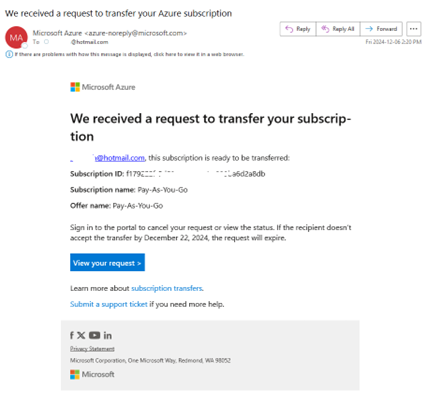Click the Subscription name Pay-As-You-Go value
This screenshot has height=404, width=427.
point(163,190)
